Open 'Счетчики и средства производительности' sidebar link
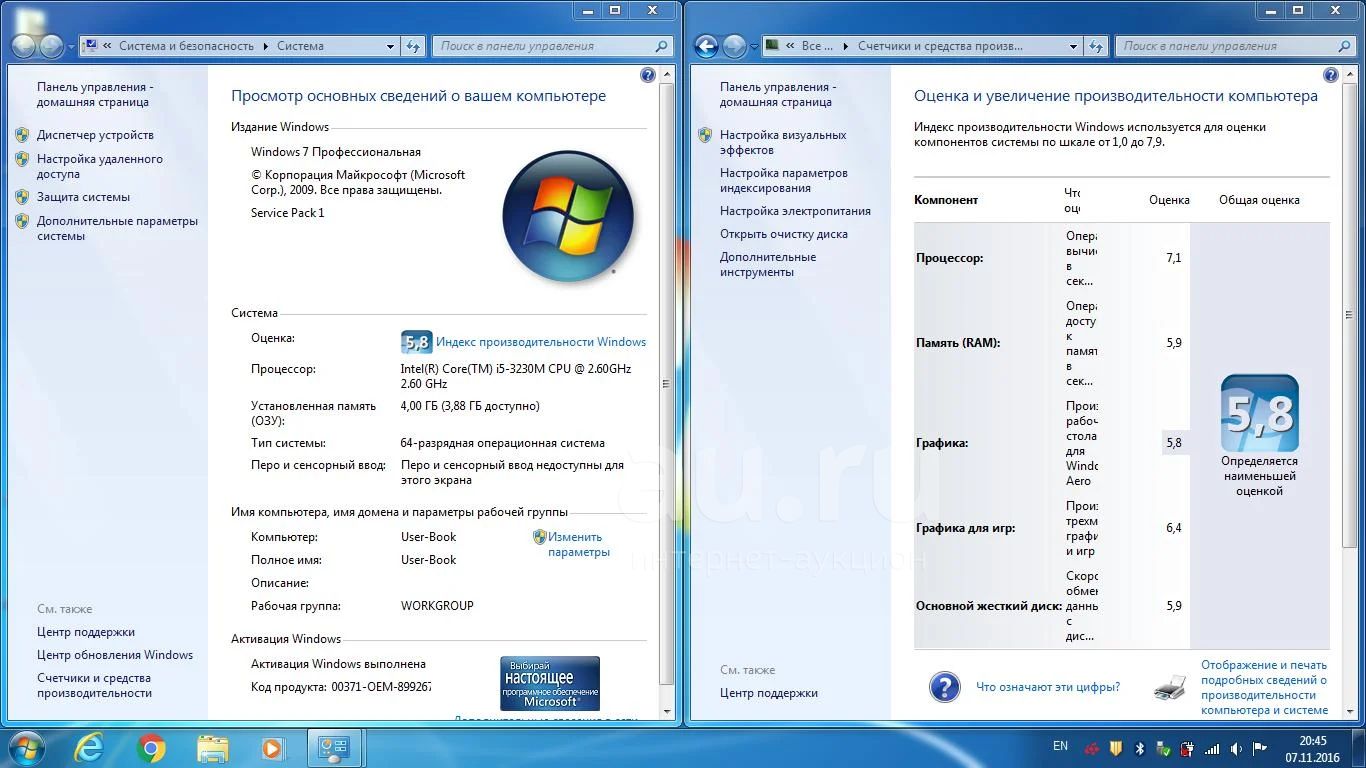 pyautogui.click(x=94, y=685)
